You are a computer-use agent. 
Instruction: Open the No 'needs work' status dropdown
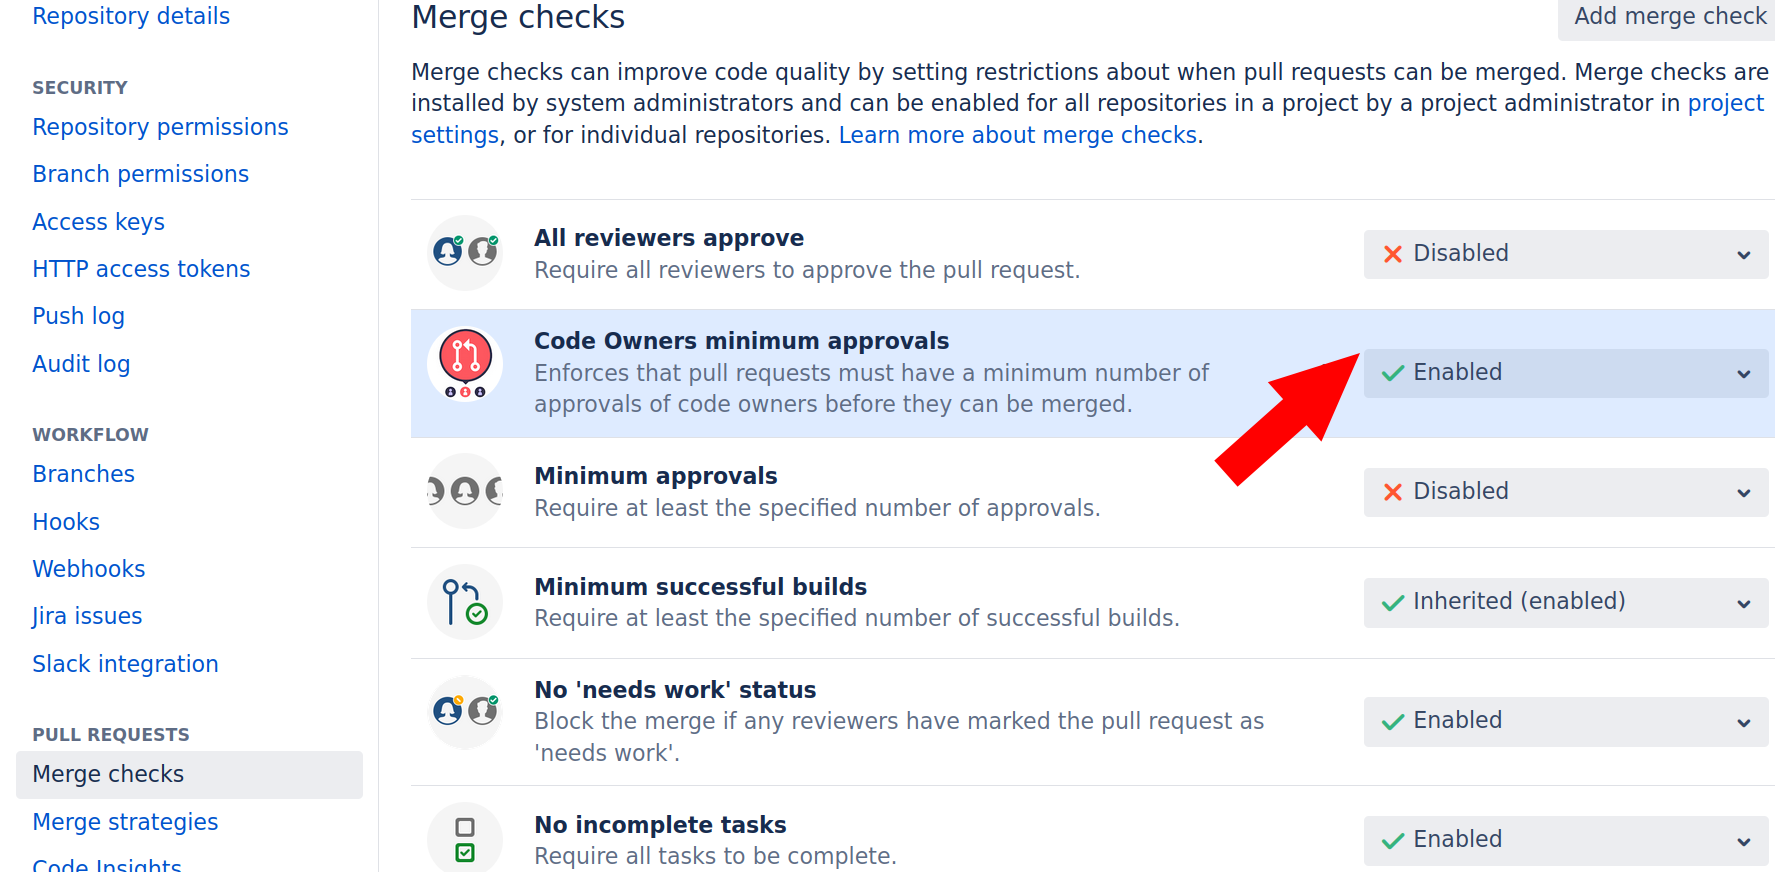(1565, 721)
